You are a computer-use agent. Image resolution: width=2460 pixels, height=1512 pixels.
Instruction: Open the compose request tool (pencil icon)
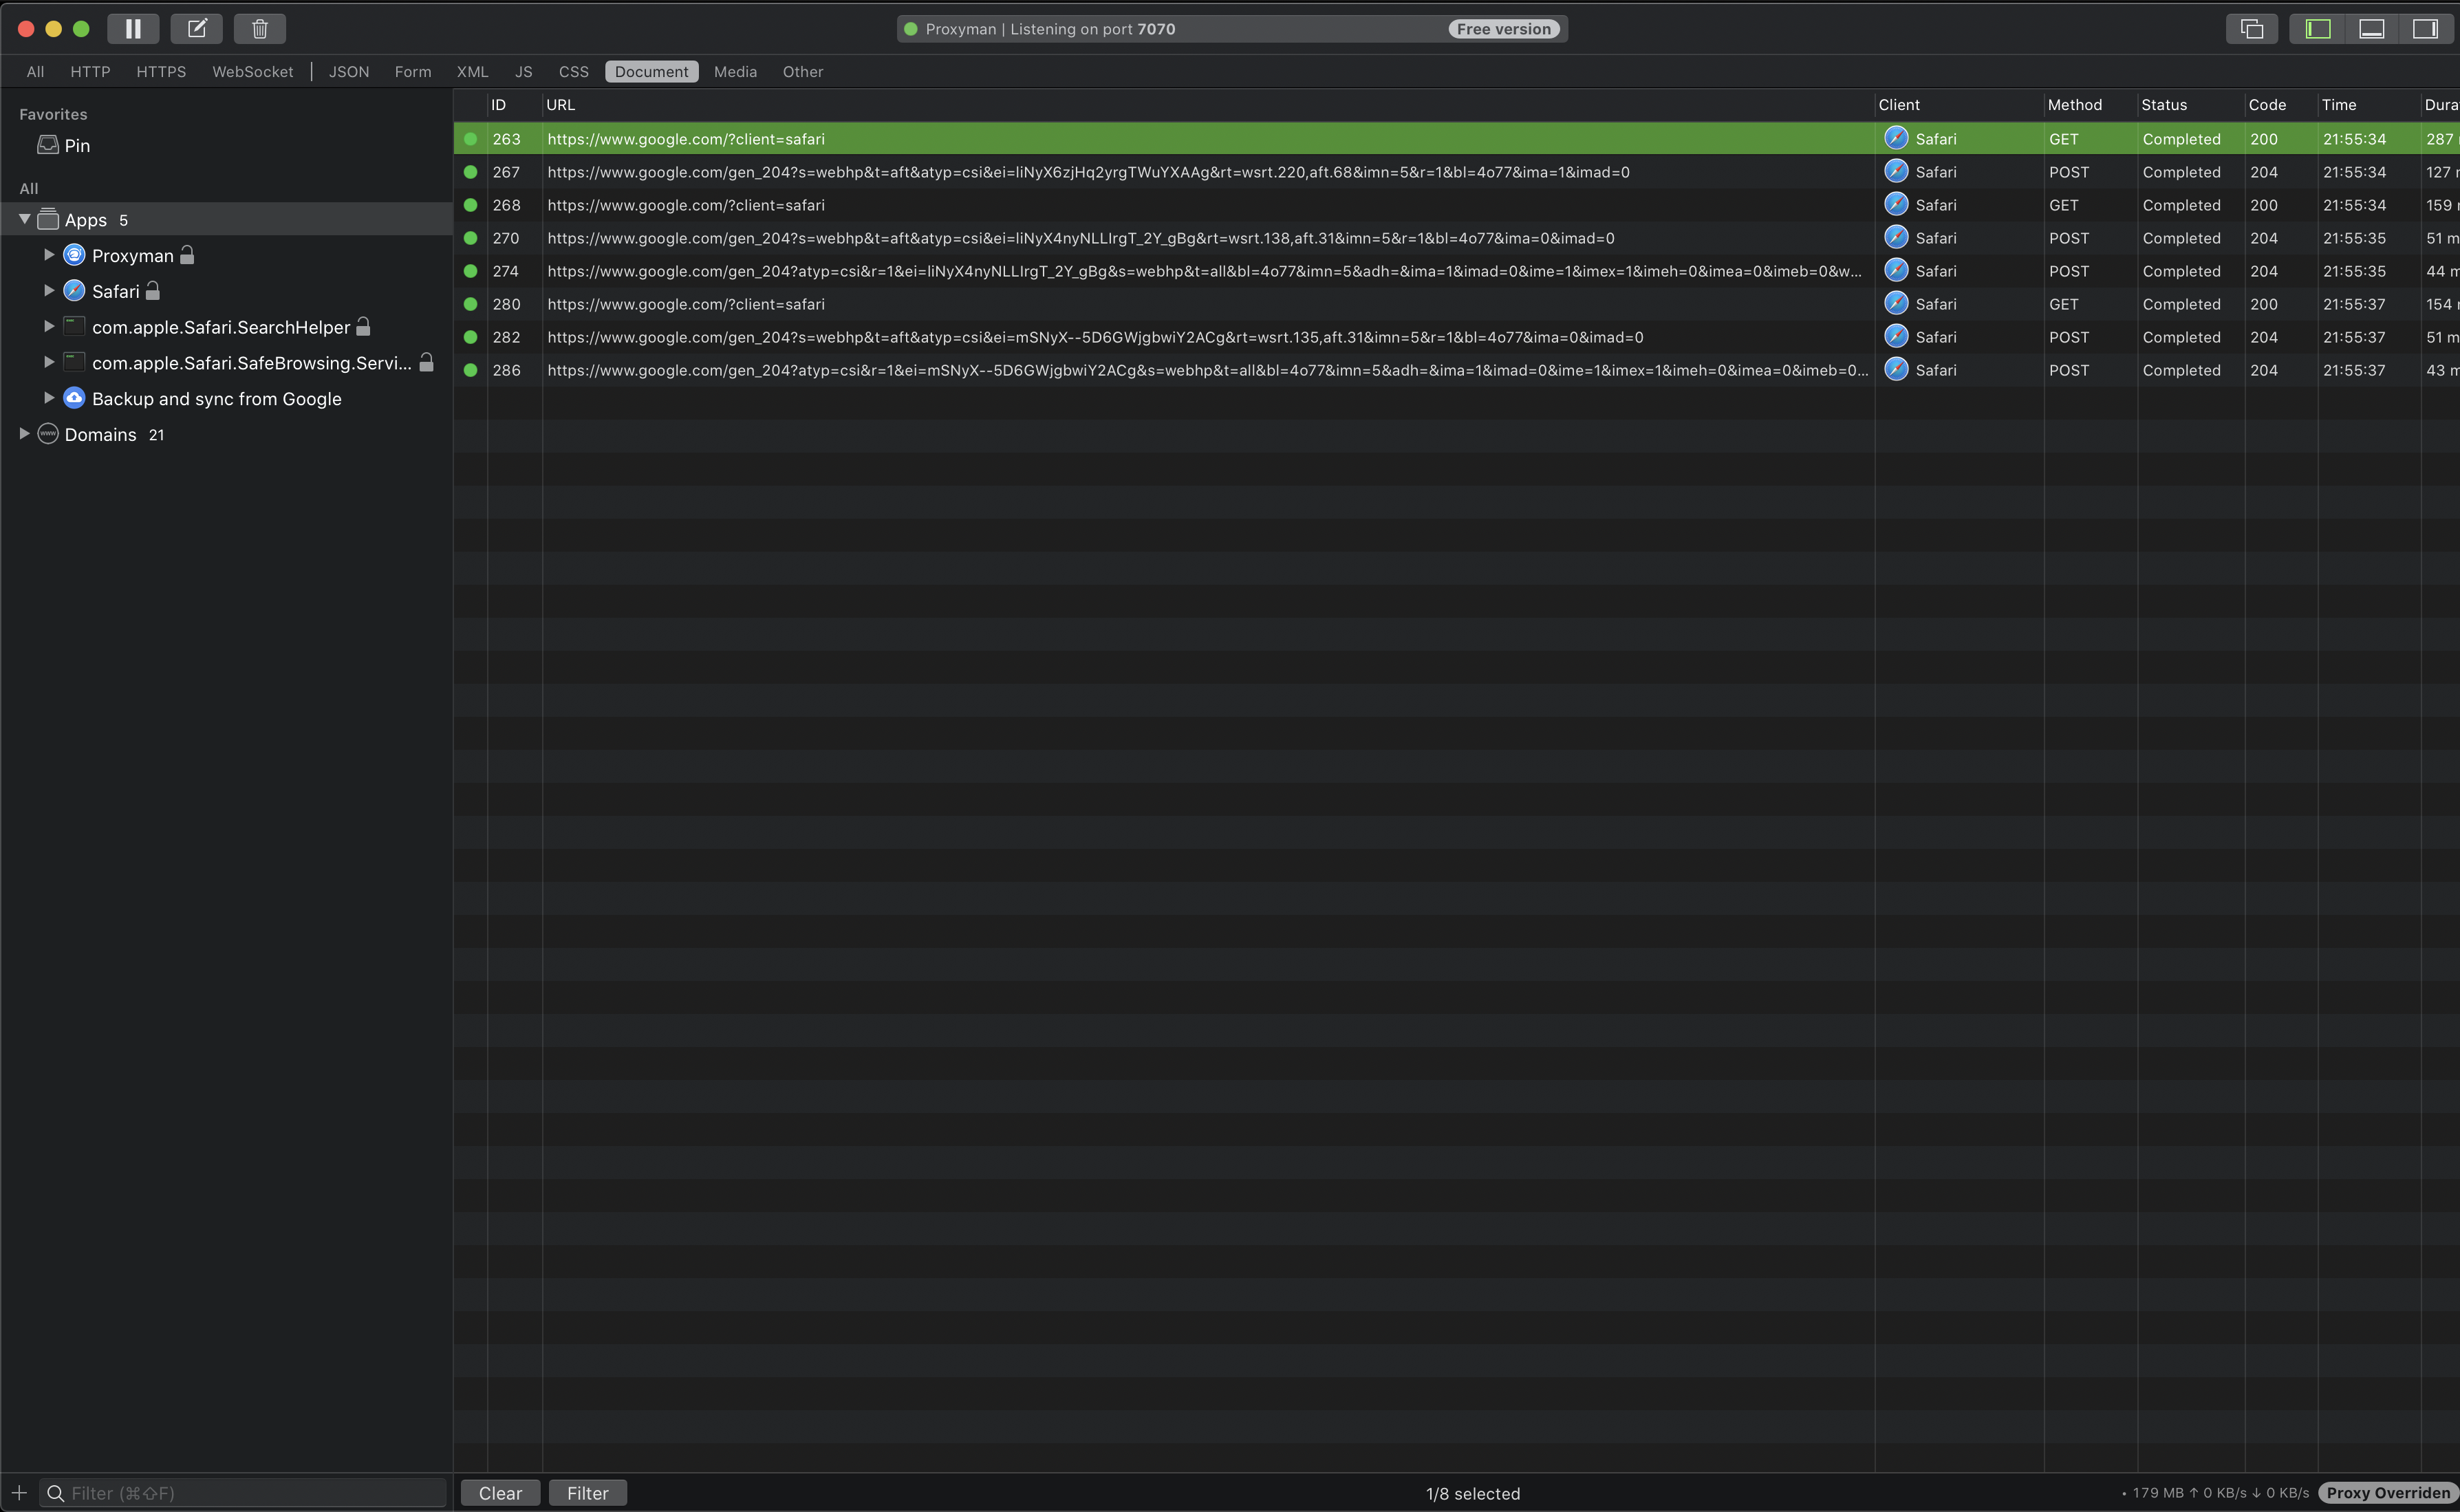[x=196, y=28]
